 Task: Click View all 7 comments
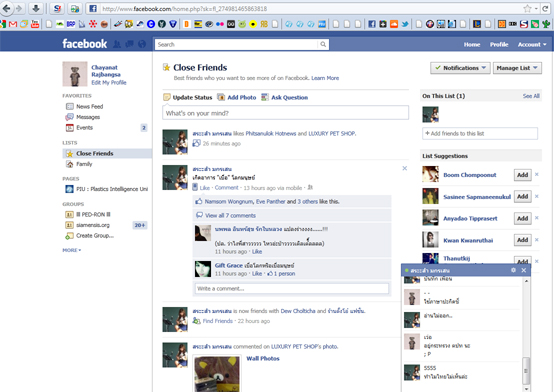point(230,215)
